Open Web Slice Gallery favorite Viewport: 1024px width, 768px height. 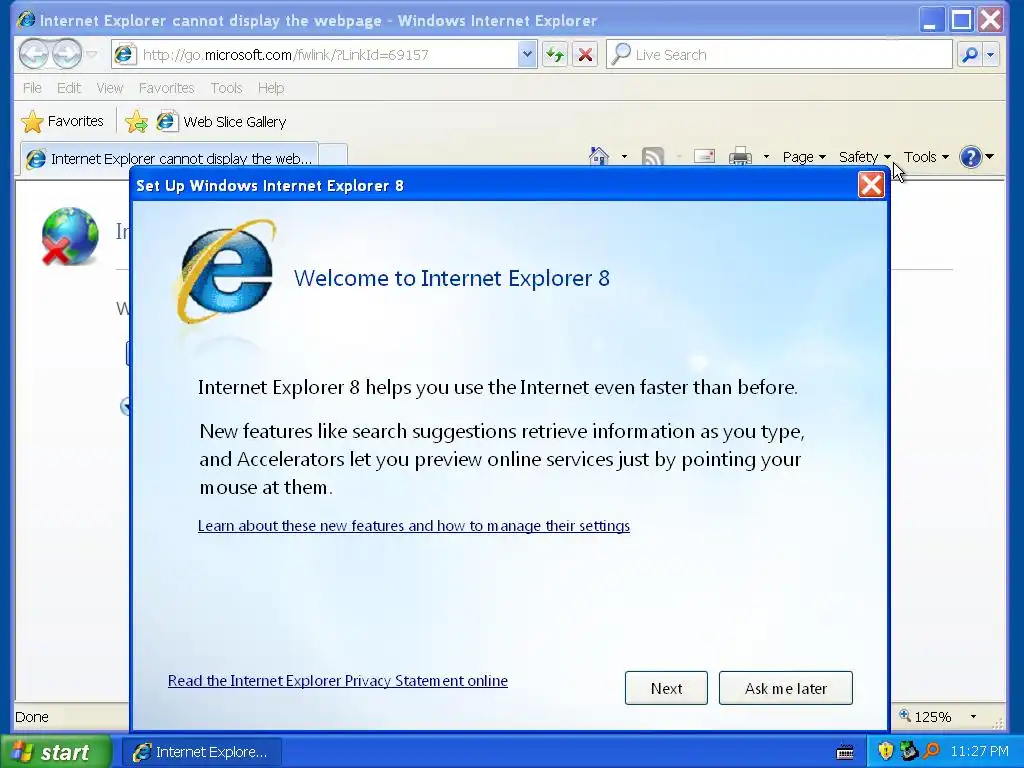click(222, 121)
